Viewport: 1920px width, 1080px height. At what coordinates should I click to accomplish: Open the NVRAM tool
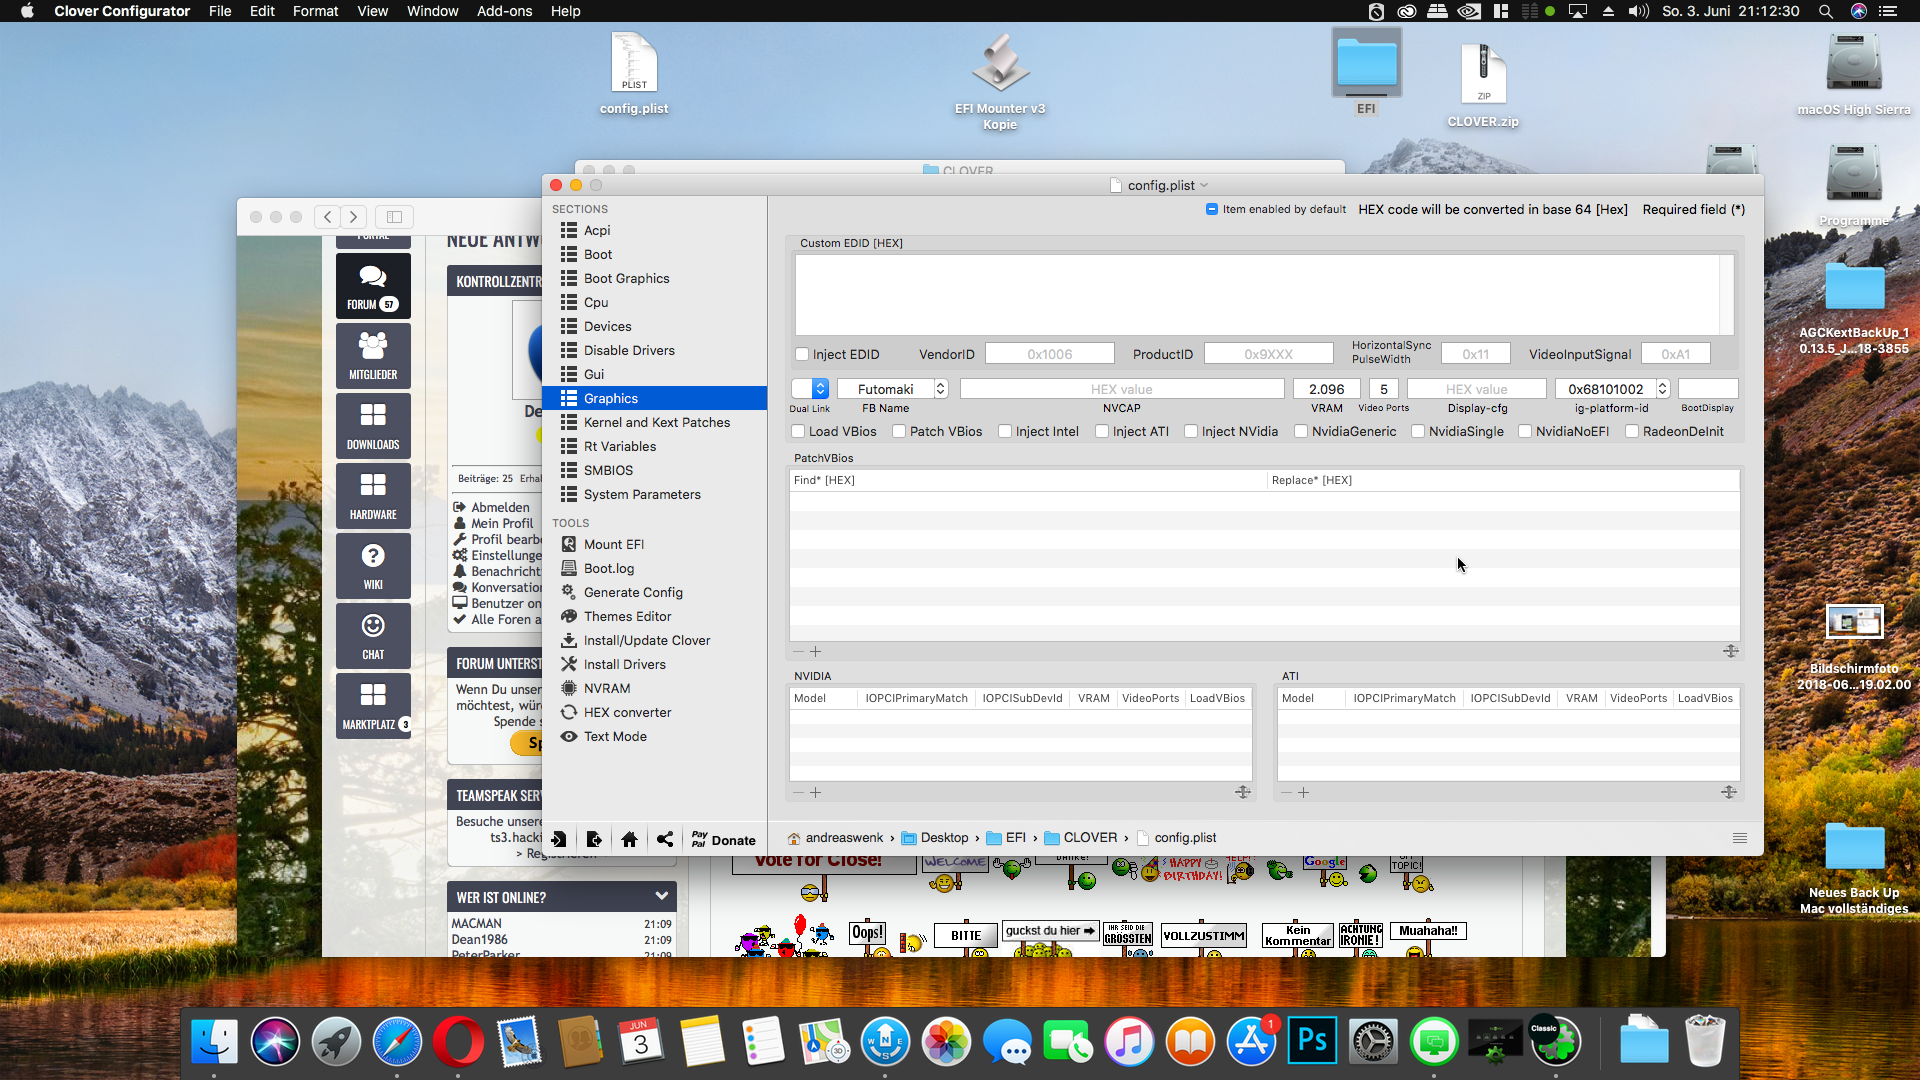[606, 688]
